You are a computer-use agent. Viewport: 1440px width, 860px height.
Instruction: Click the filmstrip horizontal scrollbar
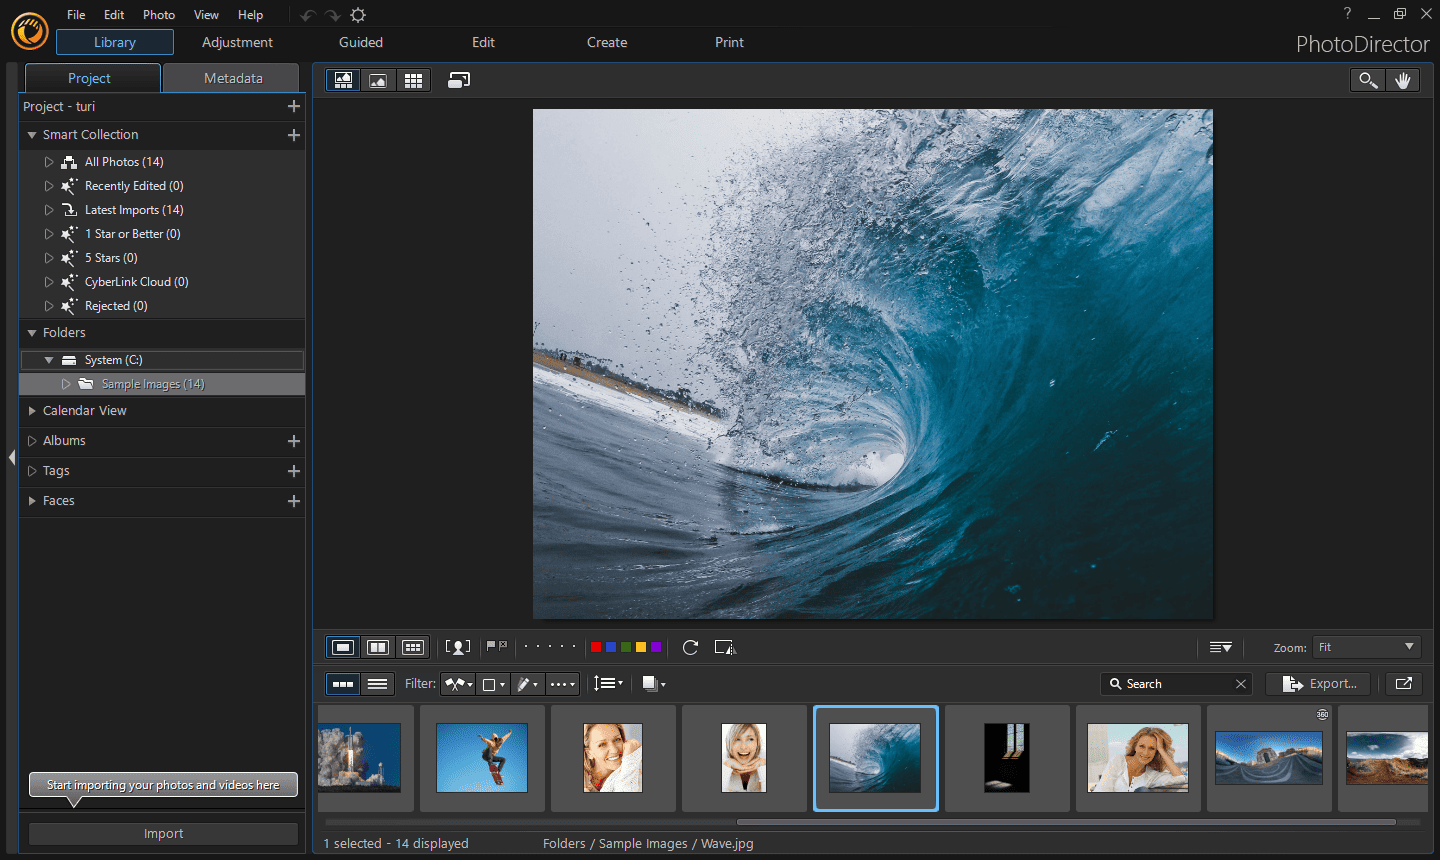pos(1066,822)
